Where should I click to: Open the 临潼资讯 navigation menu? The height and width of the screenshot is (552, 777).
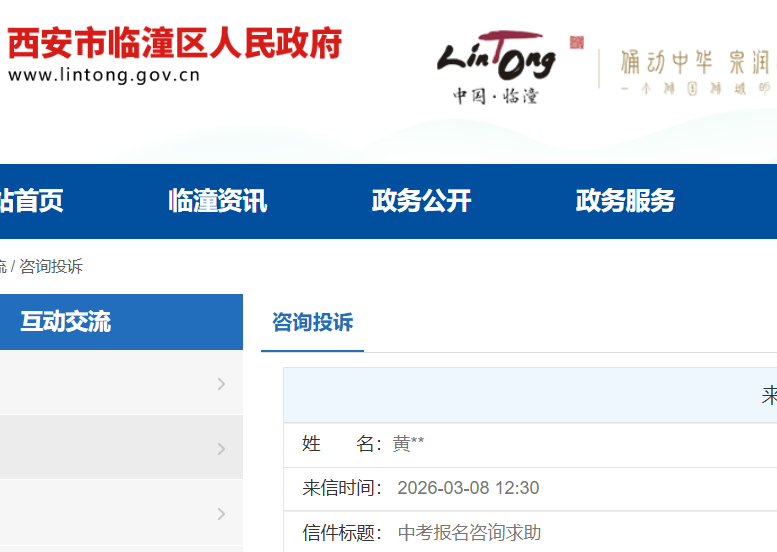218,201
